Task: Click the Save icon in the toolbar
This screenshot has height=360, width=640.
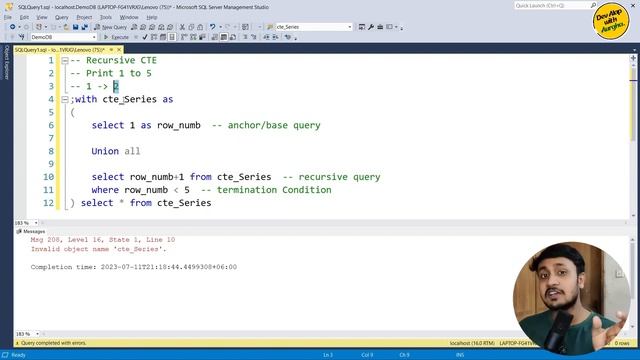Action: pos(76,27)
